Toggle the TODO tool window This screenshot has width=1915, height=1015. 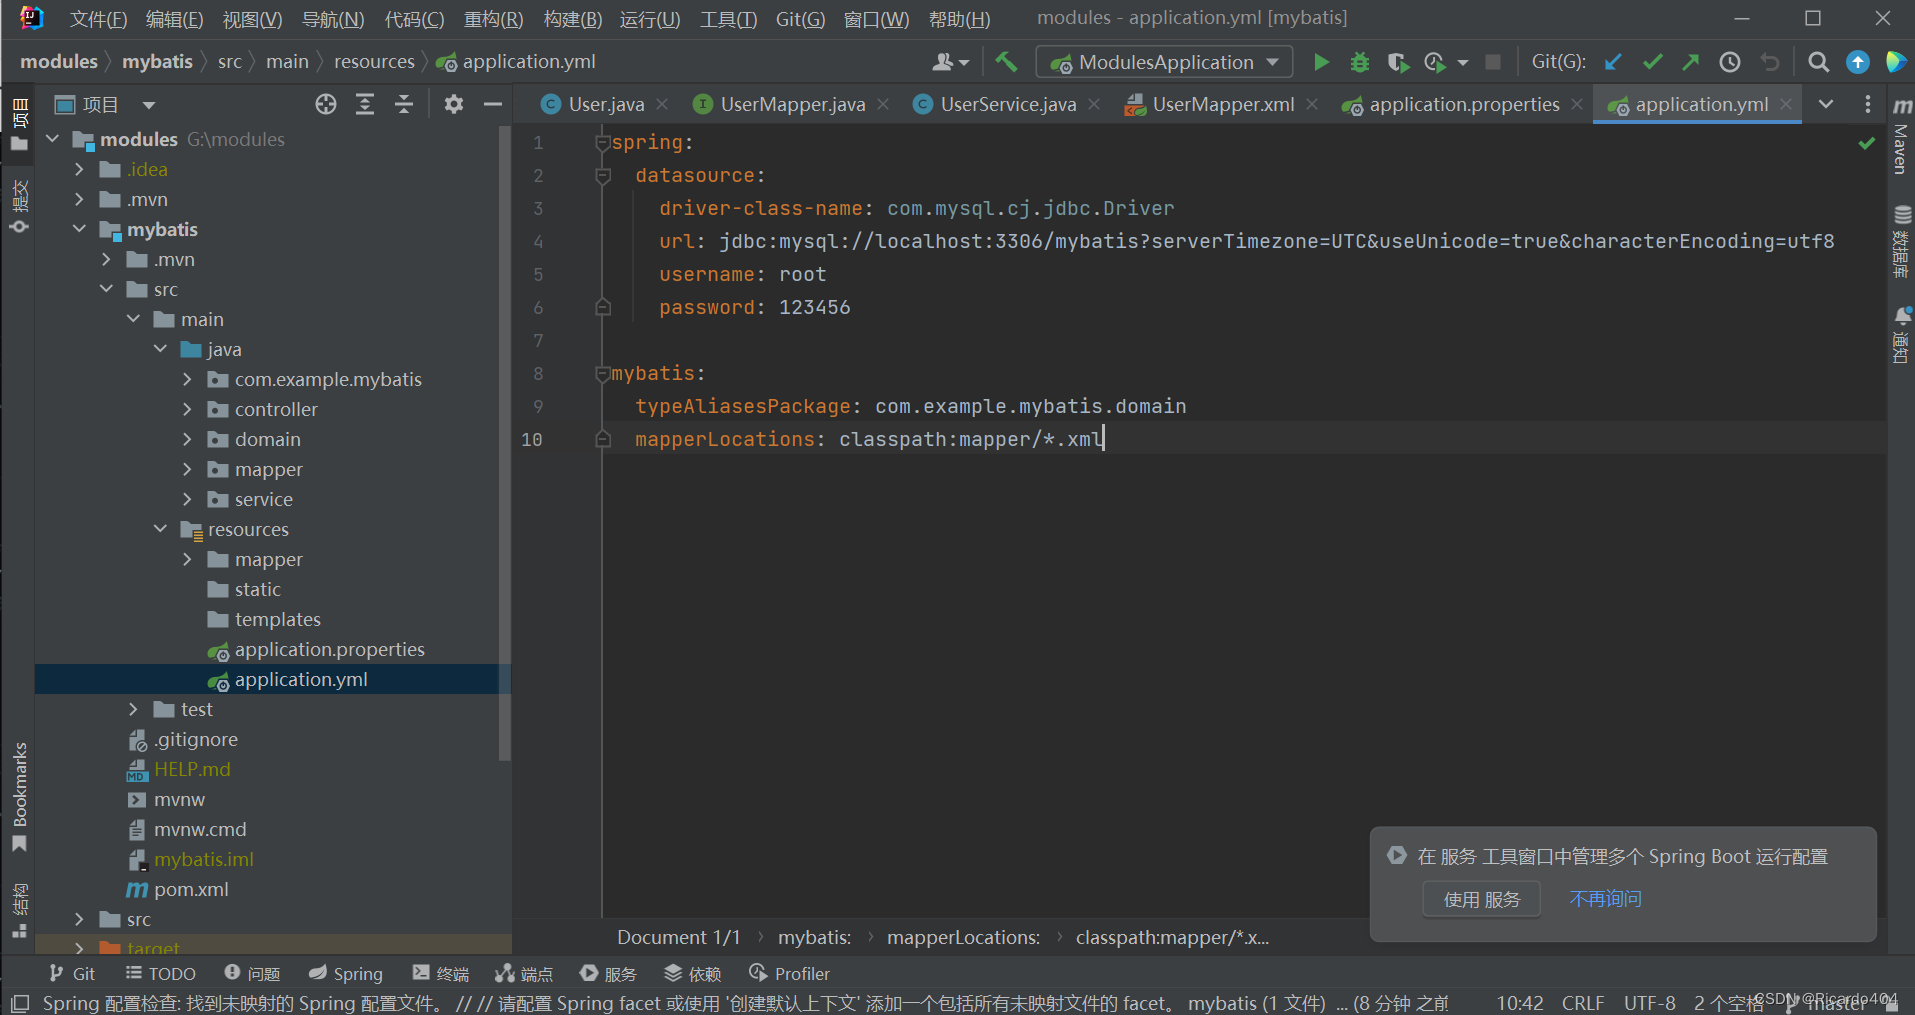coord(160,972)
